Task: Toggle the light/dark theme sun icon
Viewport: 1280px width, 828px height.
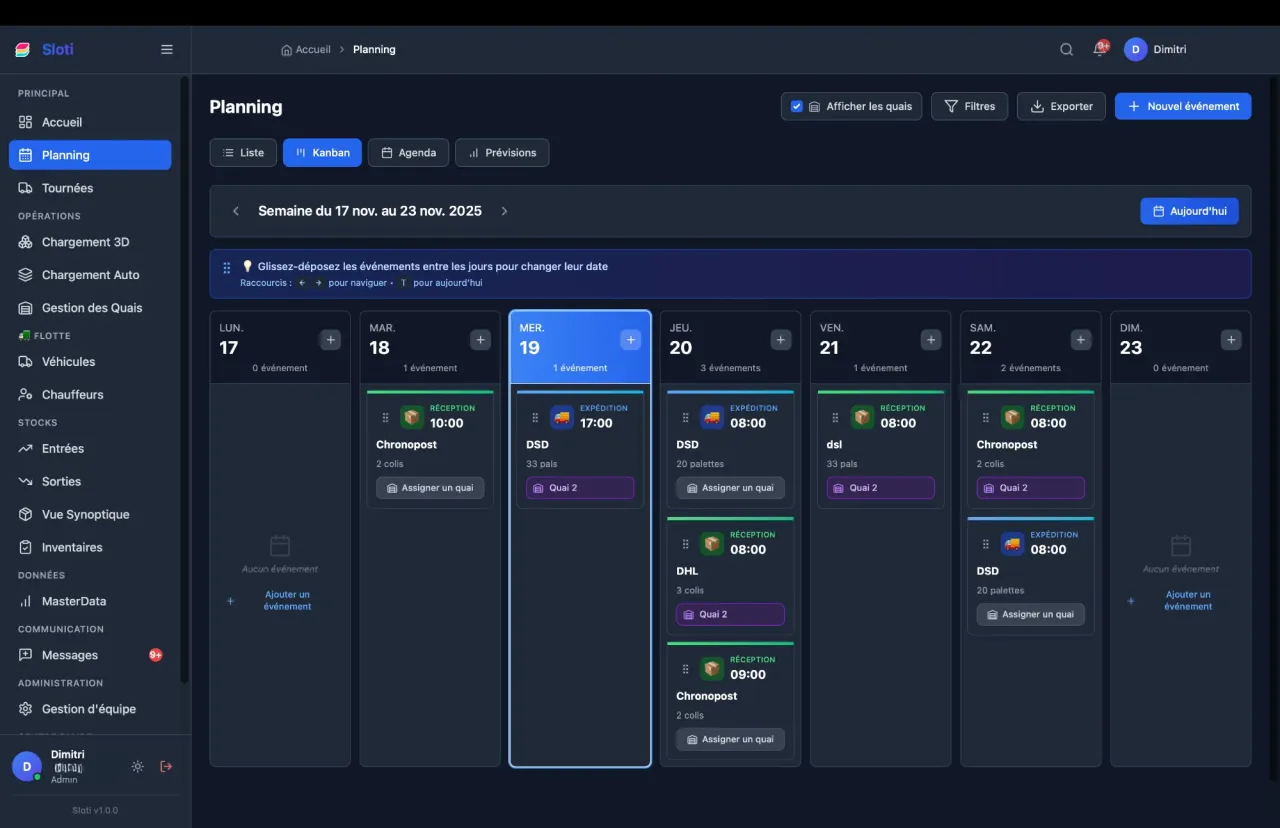Action: [x=137, y=766]
